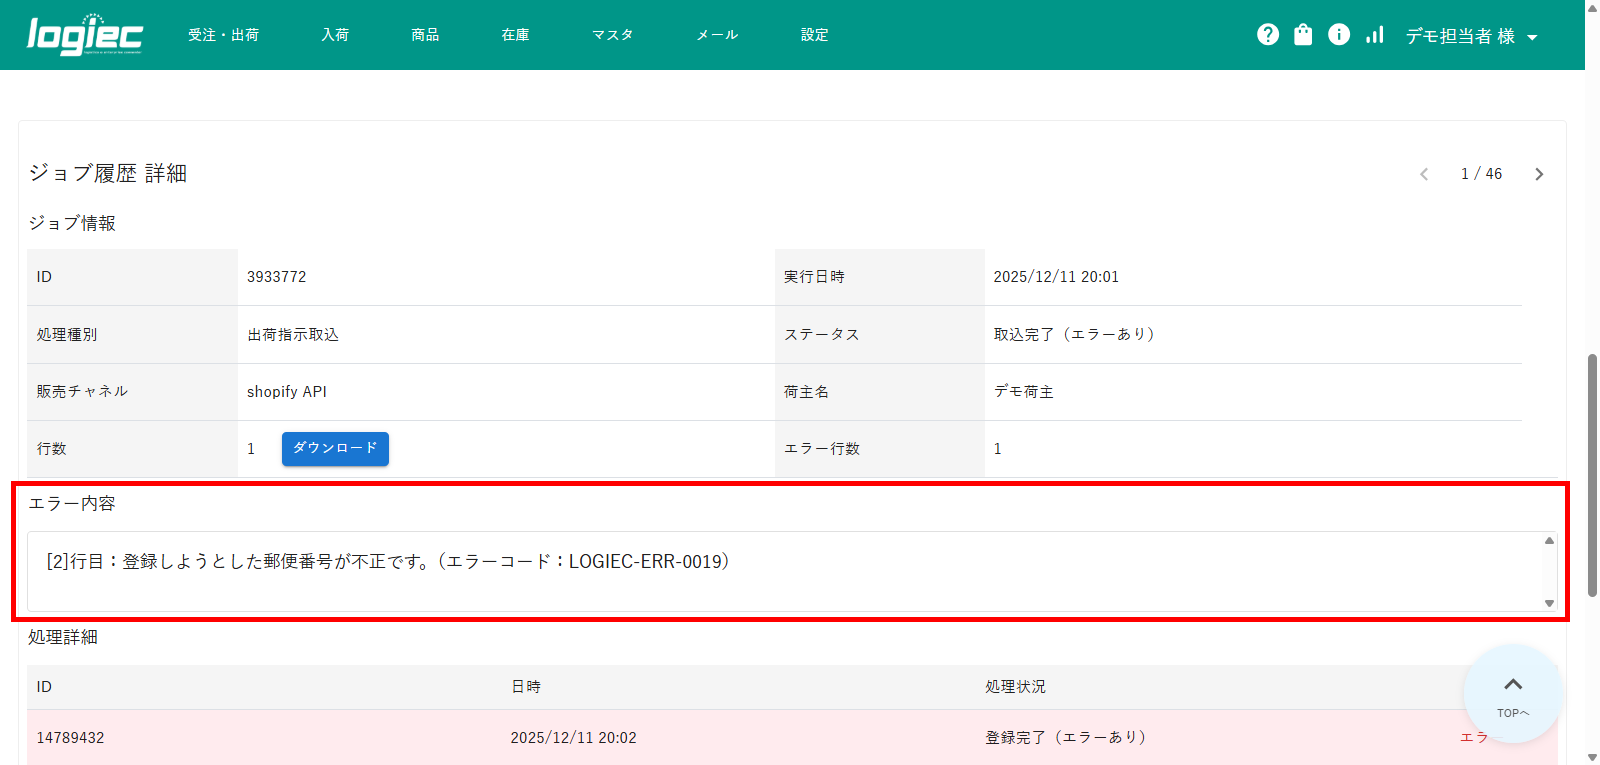
Task: Open the 商品 menu
Action: point(425,35)
